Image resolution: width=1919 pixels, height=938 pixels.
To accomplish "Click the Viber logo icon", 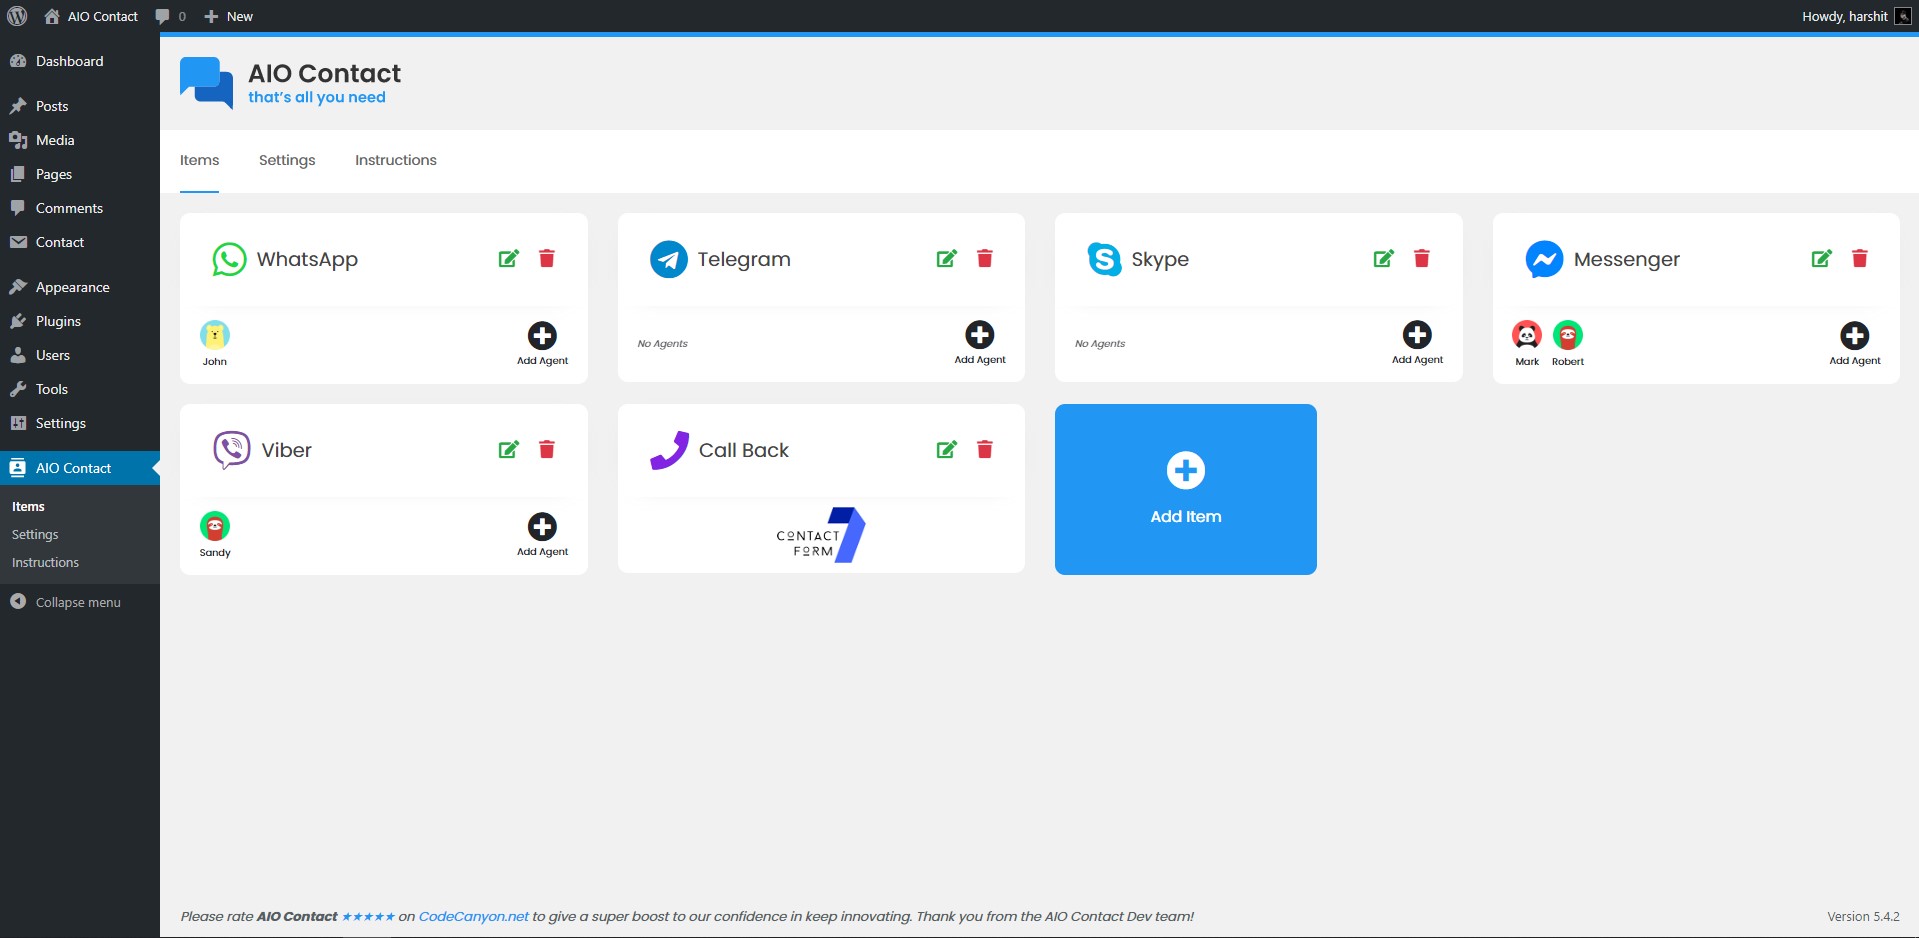I will [232, 450].
